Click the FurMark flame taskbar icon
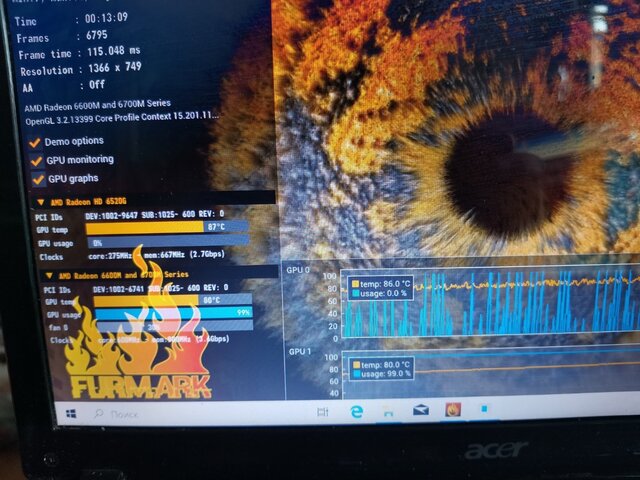The height and width of the screenshot is (480, 640). (452, 409)
